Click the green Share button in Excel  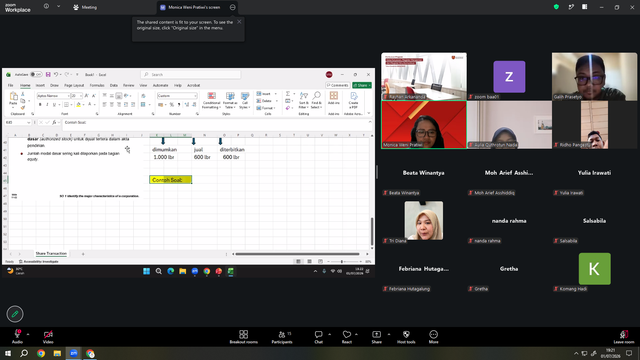click(362, 85)
